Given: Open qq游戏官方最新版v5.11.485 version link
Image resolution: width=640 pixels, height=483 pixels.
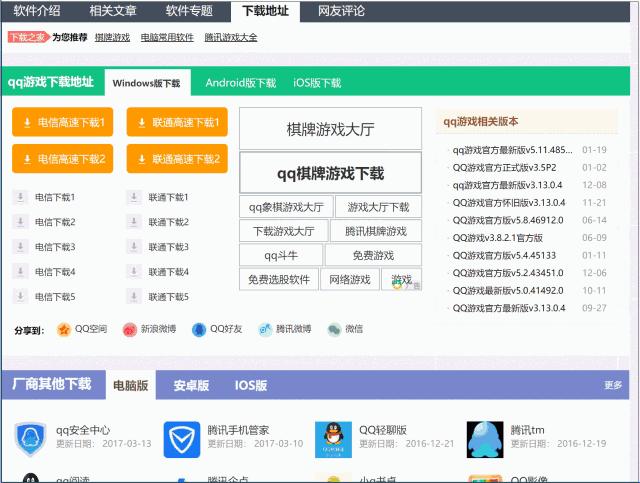Looking at the screenshot, I should point(512,150).
